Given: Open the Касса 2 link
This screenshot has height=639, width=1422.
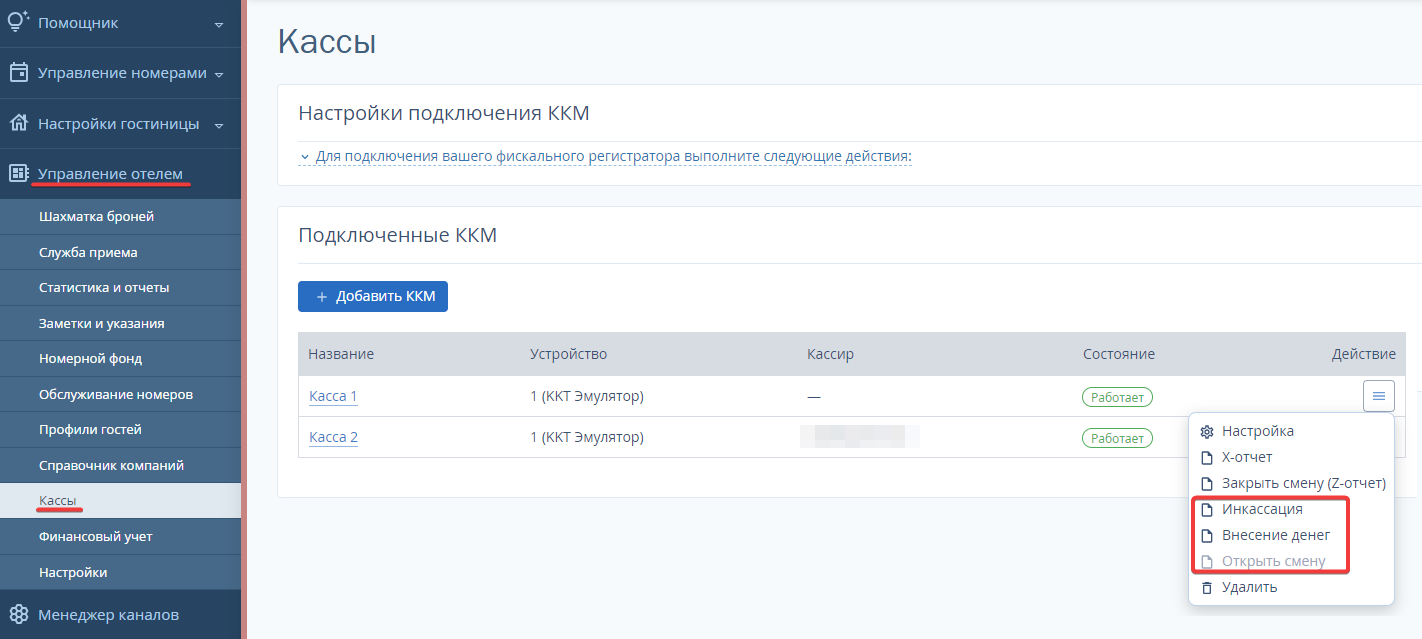Looking at the screenshot, I should tap(333, 437).
